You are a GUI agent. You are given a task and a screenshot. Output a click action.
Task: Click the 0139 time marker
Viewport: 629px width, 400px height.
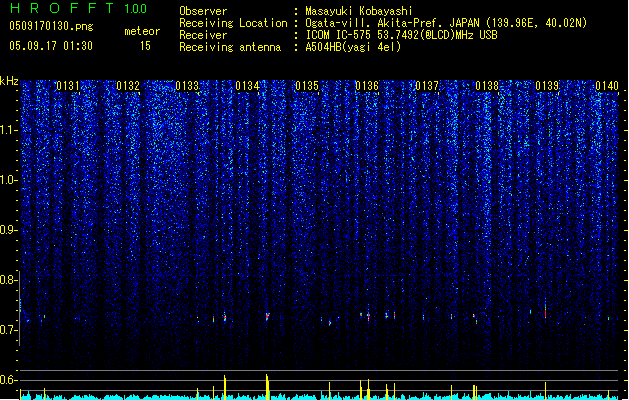tap(547, 86)
